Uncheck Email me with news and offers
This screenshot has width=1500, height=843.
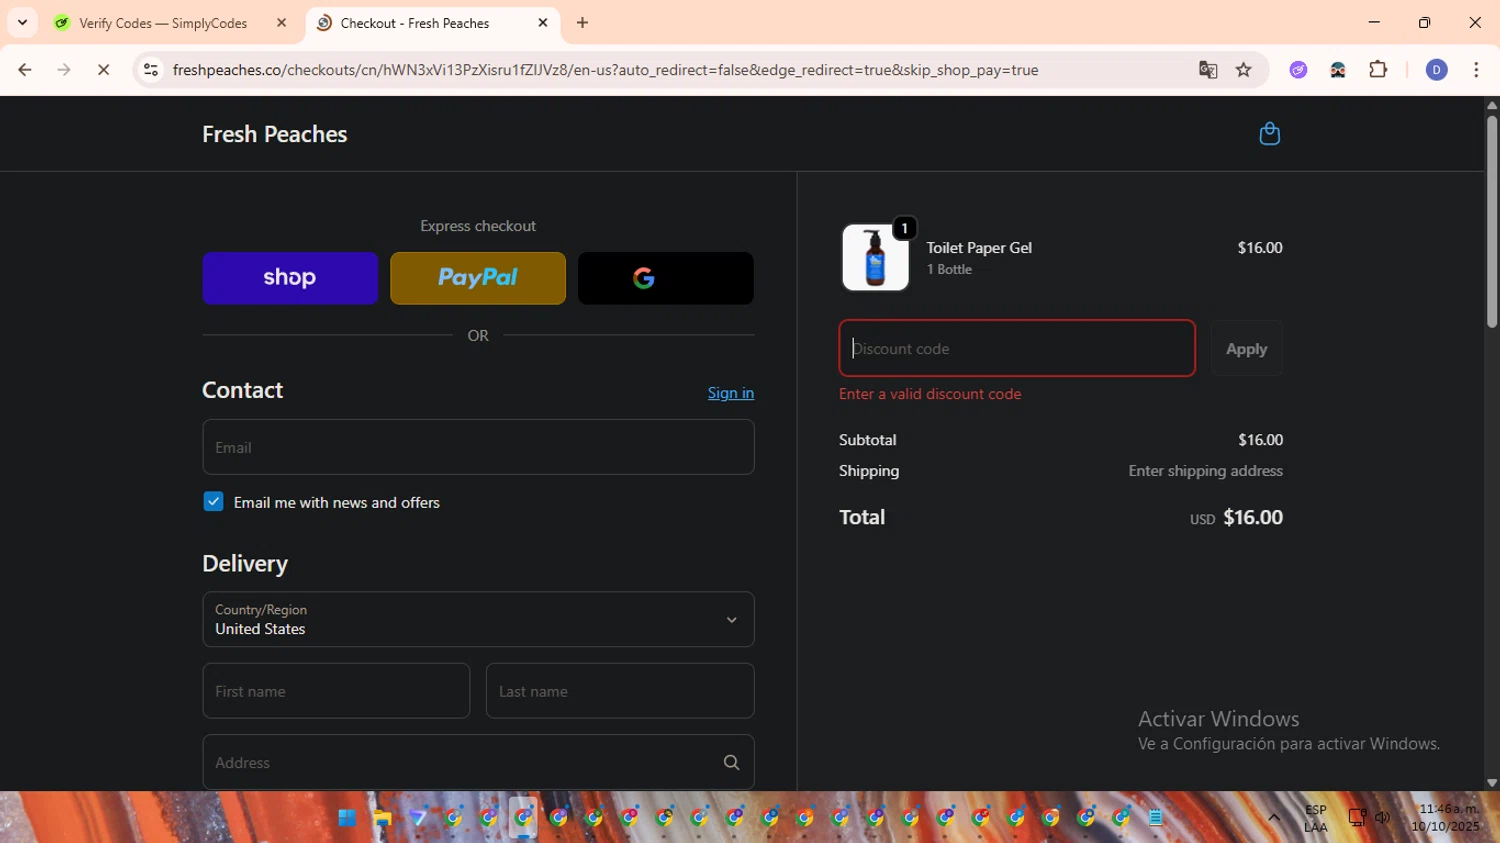(213, 502)
